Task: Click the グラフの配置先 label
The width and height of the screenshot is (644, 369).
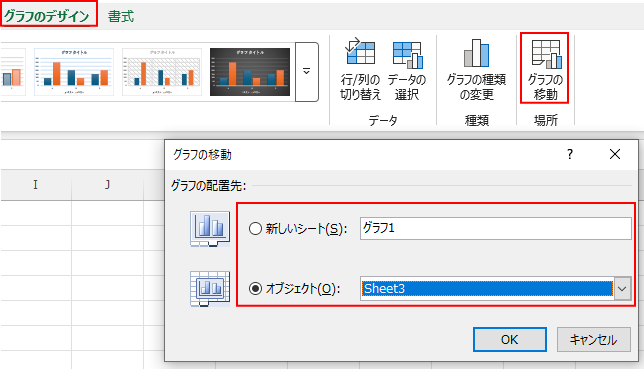Action: (x=209, y=186)
